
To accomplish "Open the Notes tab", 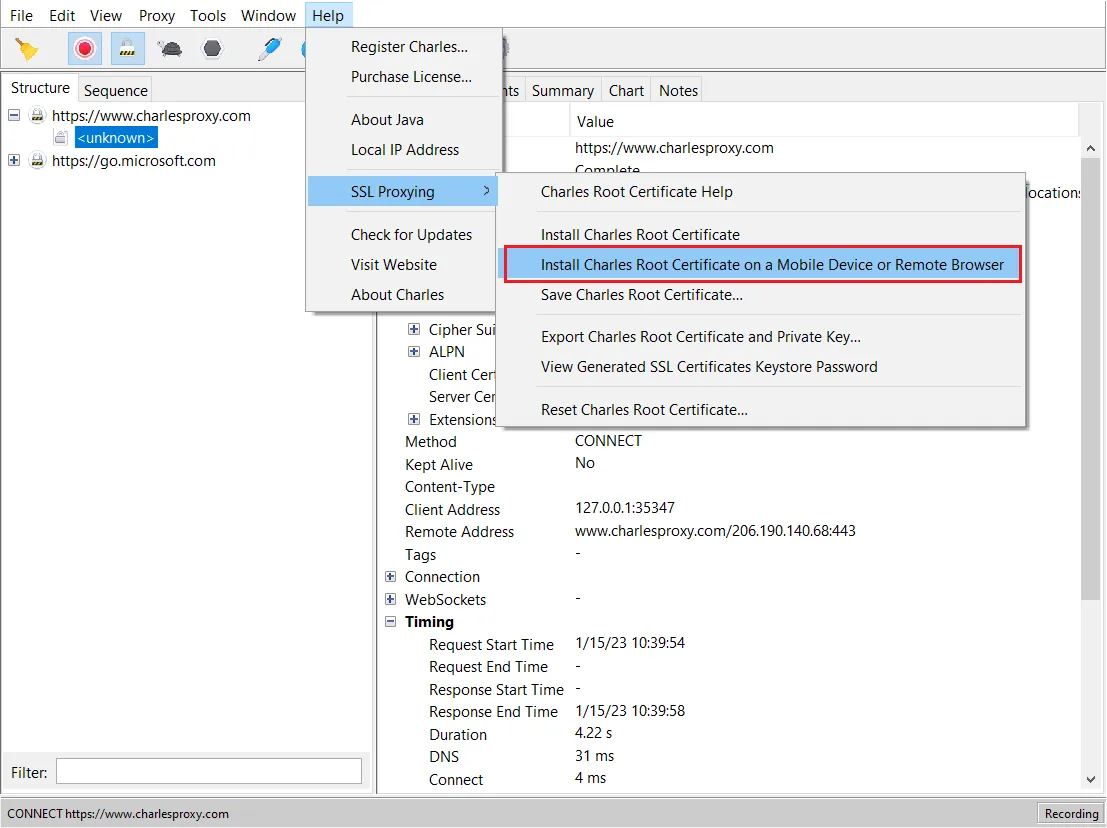I will point(678,90).
